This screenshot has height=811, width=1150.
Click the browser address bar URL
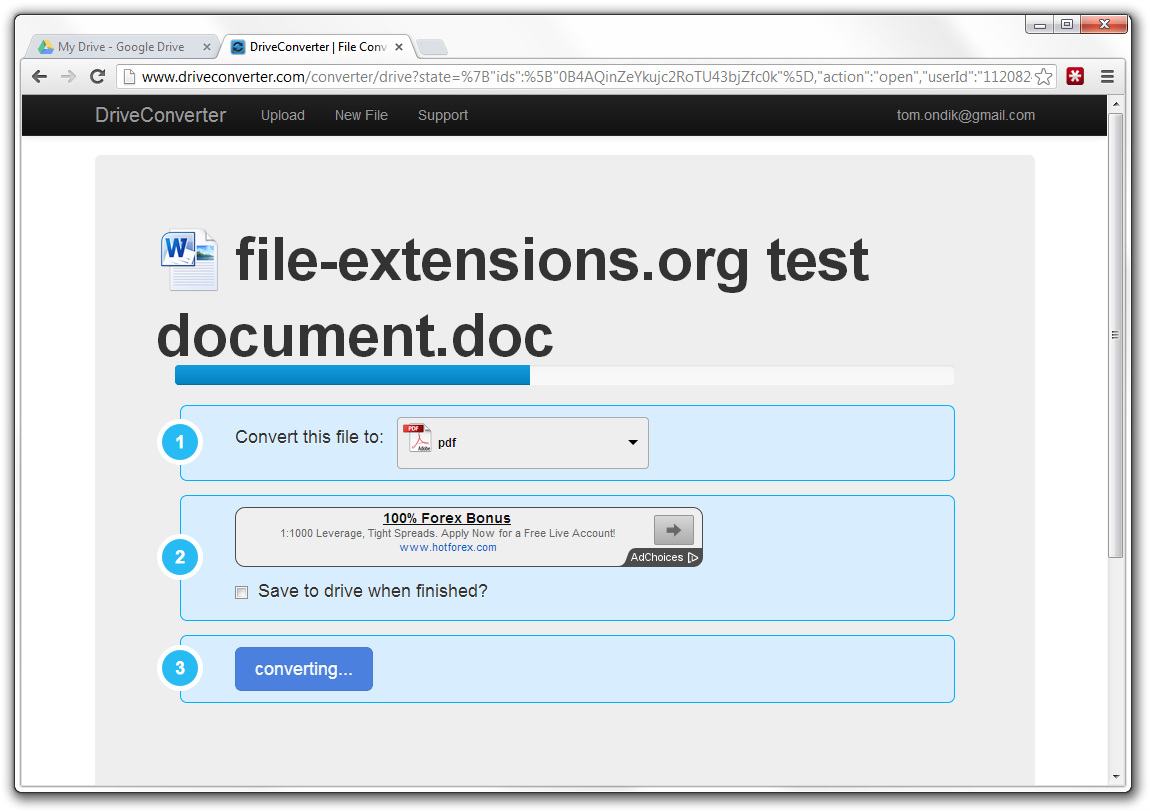click(x=586, y=76)
